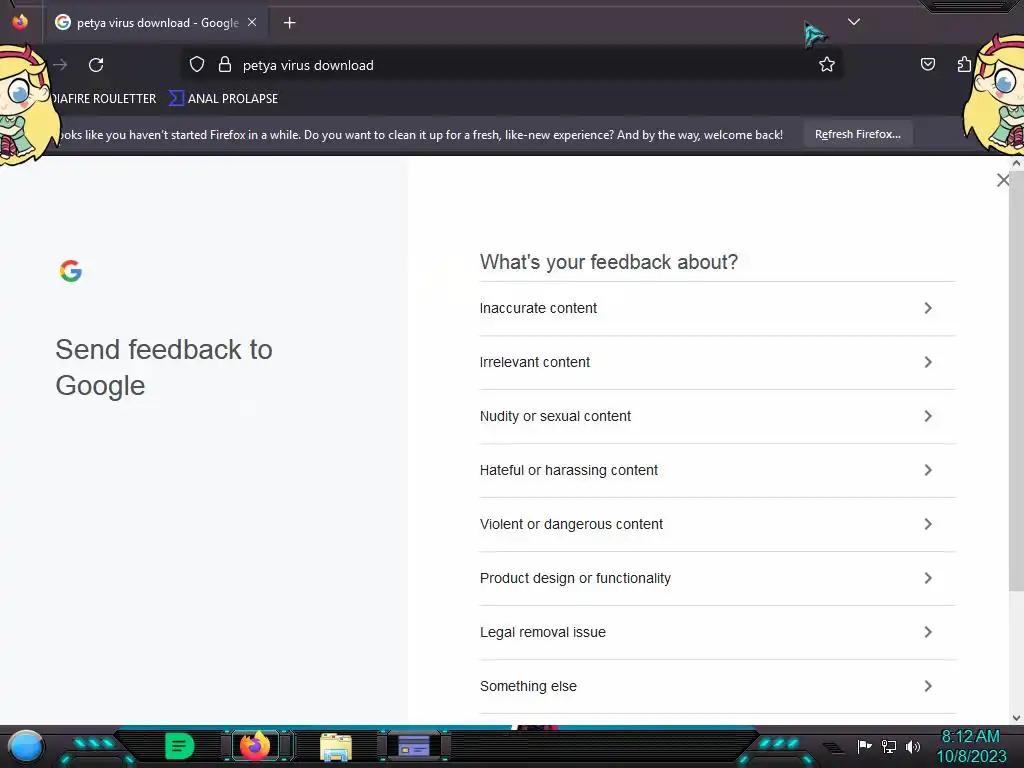Click the volume speaker tray icon
The width and height of the screenshot is (1024, 768).
pos(913,746)
